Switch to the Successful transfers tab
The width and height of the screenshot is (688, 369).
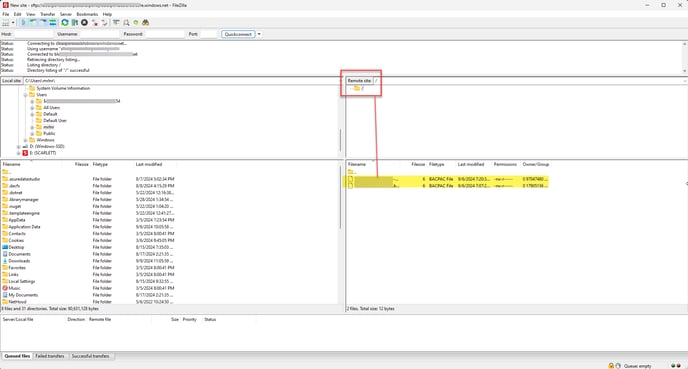pyautogui.click(x=90, y=356)
